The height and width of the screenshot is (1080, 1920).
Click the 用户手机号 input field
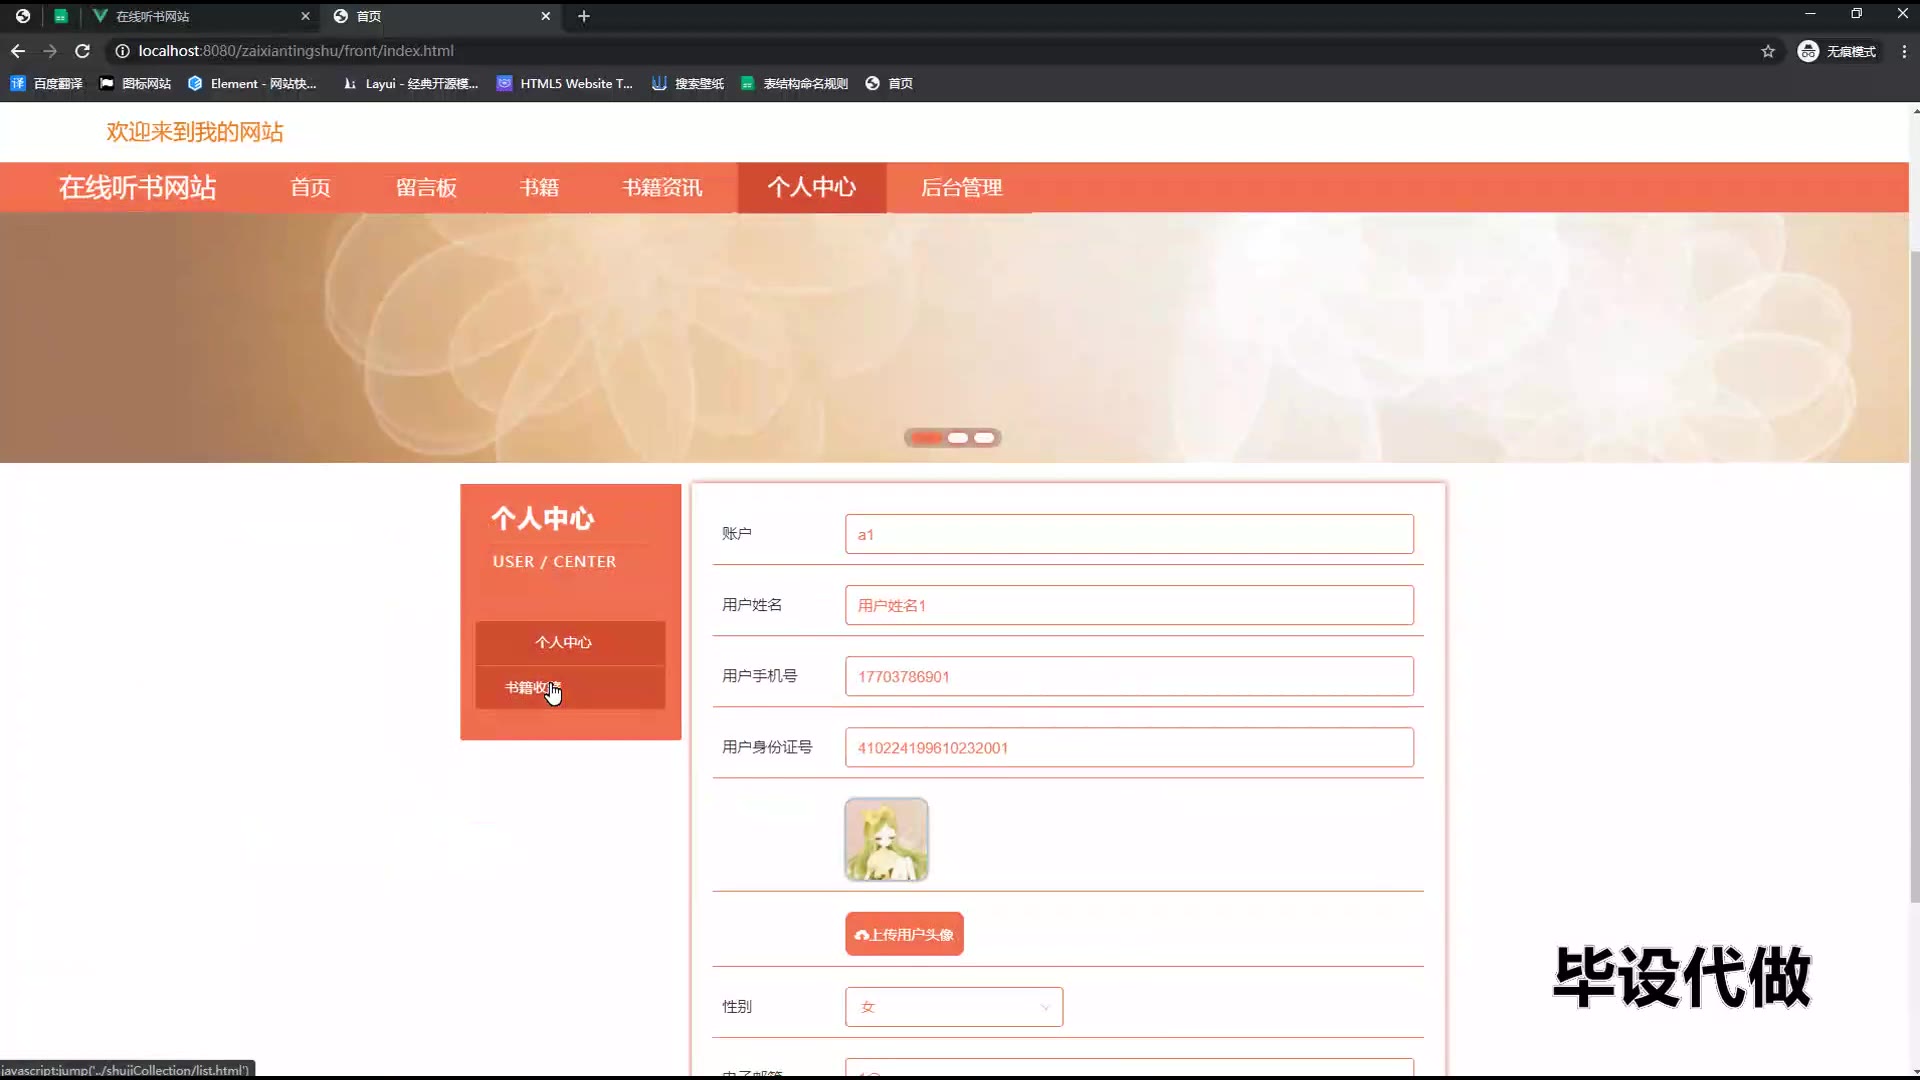point(1128,677)
